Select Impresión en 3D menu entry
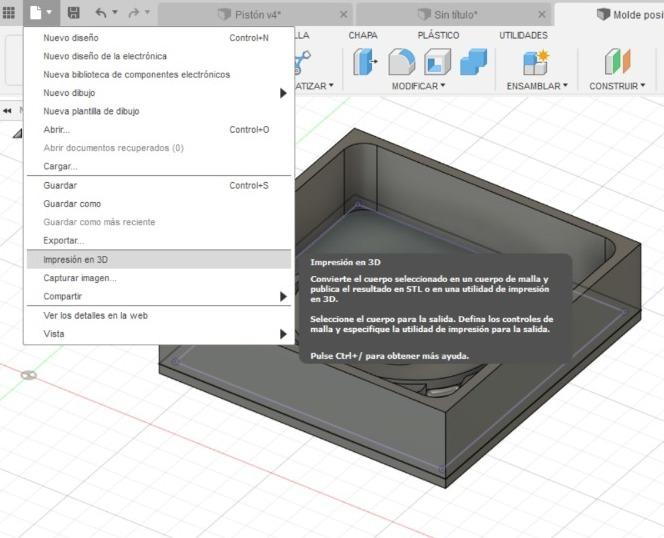The width and height of the screenshot is (664, 538). tap(159, 259)
